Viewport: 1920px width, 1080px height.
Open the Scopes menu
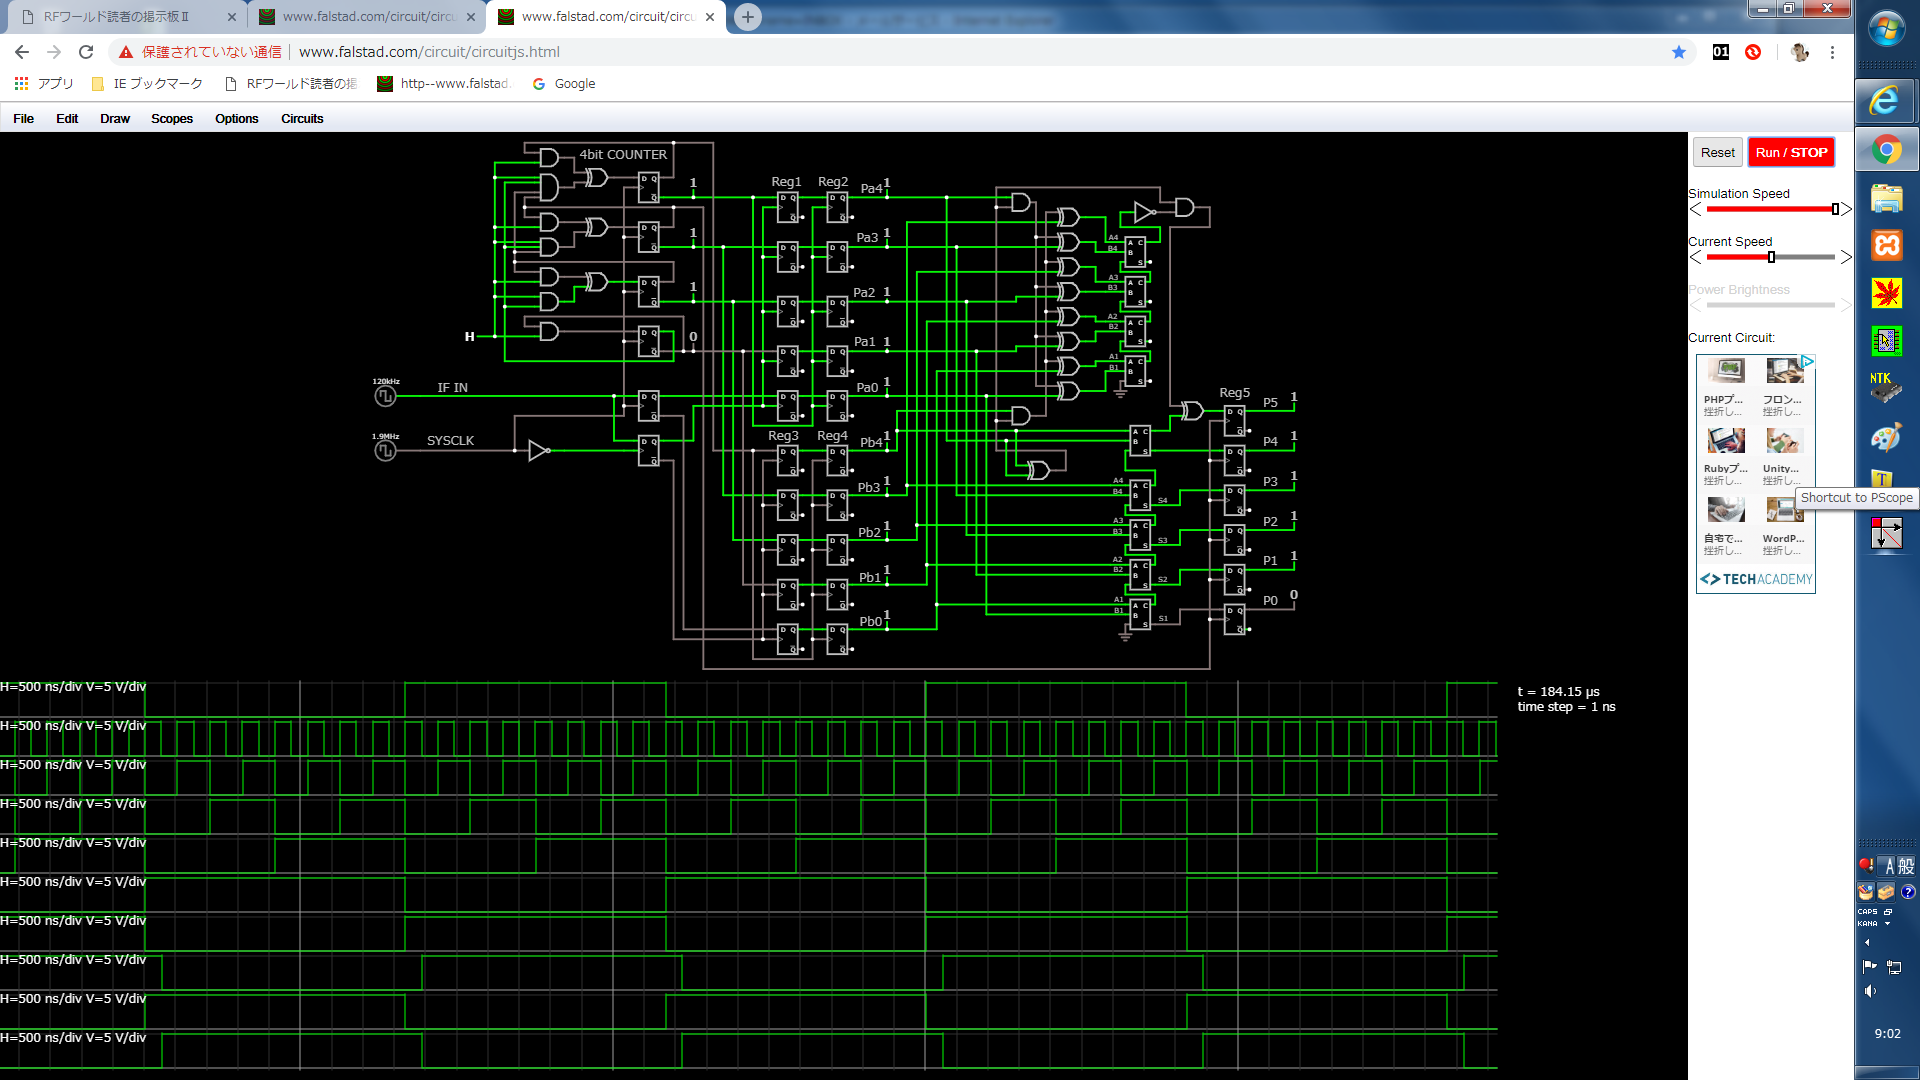pyautogui.click(x=172, y=118)
